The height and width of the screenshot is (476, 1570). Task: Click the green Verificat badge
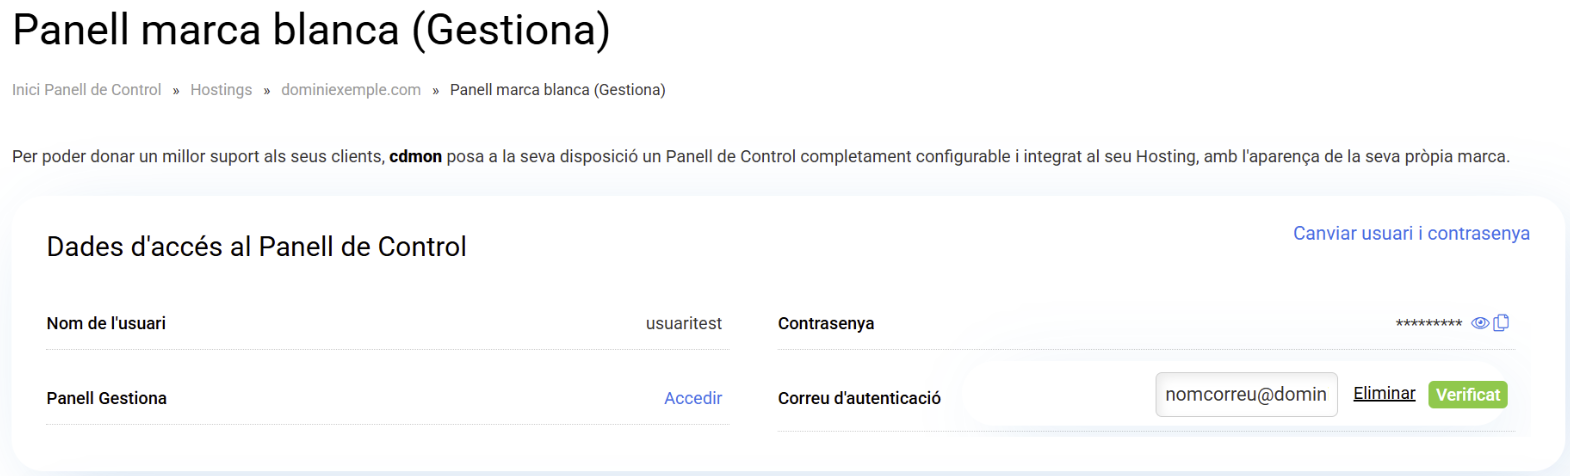tap(1467, 395)
